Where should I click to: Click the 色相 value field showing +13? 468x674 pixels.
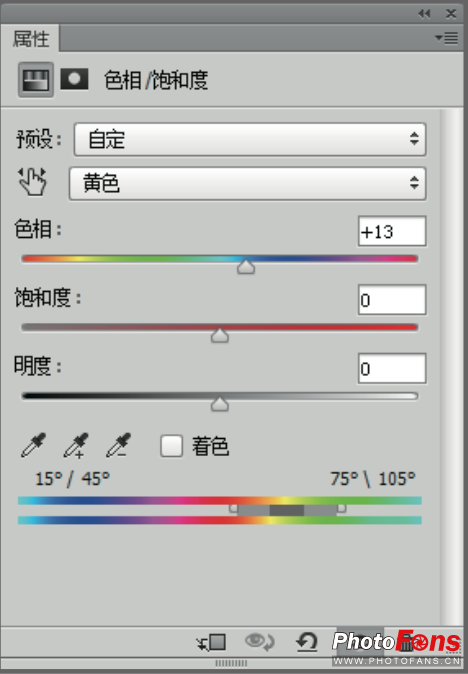[392, 231]
